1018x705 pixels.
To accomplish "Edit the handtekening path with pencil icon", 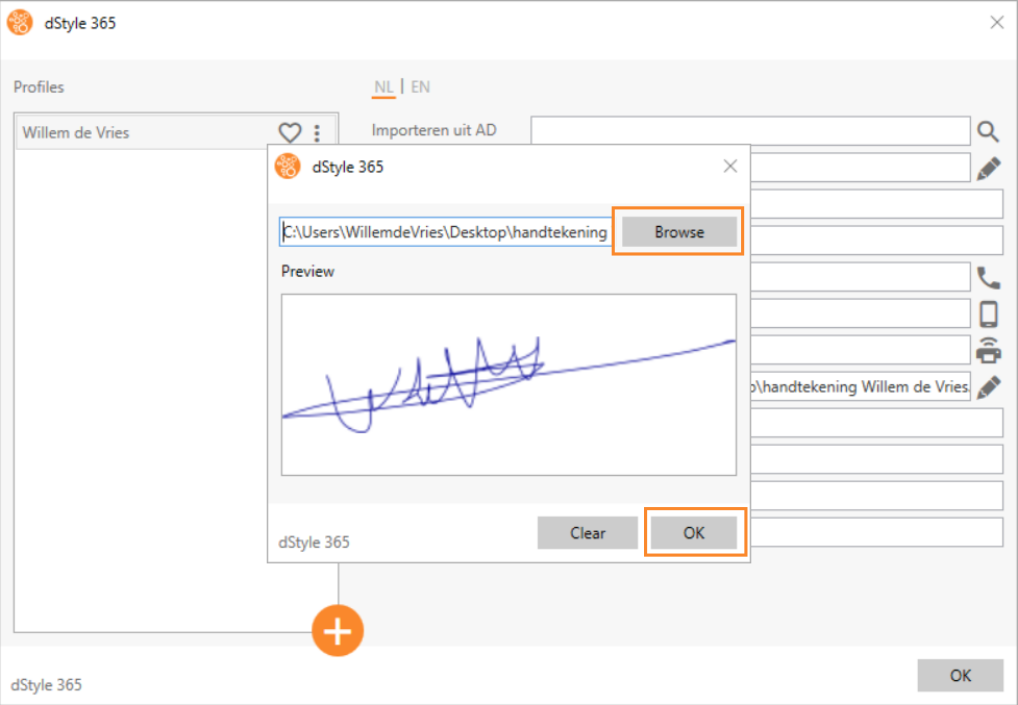I will pyautogui.click(x=988, y=387).
